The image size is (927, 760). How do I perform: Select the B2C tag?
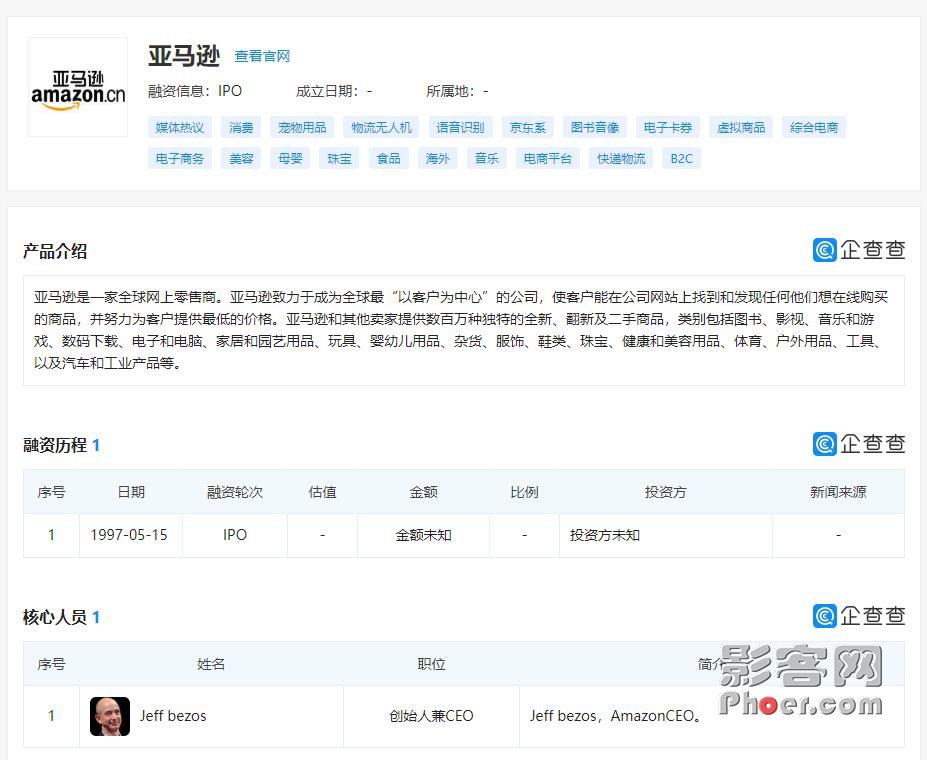pos(681,158)
